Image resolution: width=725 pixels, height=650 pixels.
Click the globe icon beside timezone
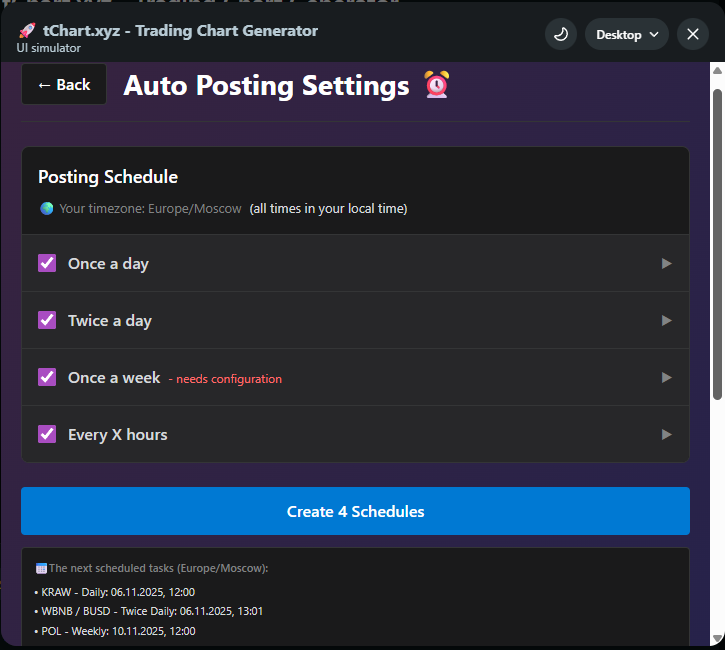(x=47, y=208)
